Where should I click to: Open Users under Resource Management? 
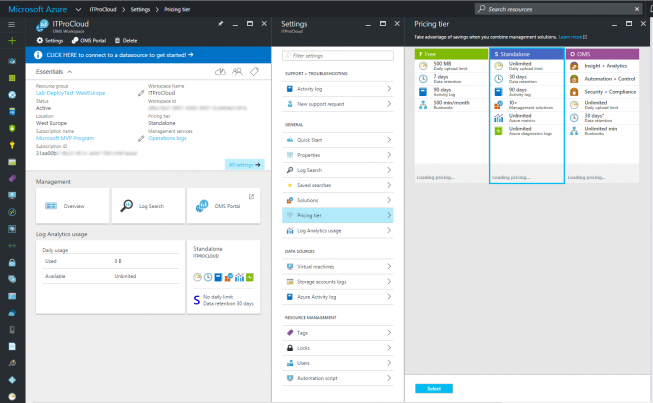(338, 363)
